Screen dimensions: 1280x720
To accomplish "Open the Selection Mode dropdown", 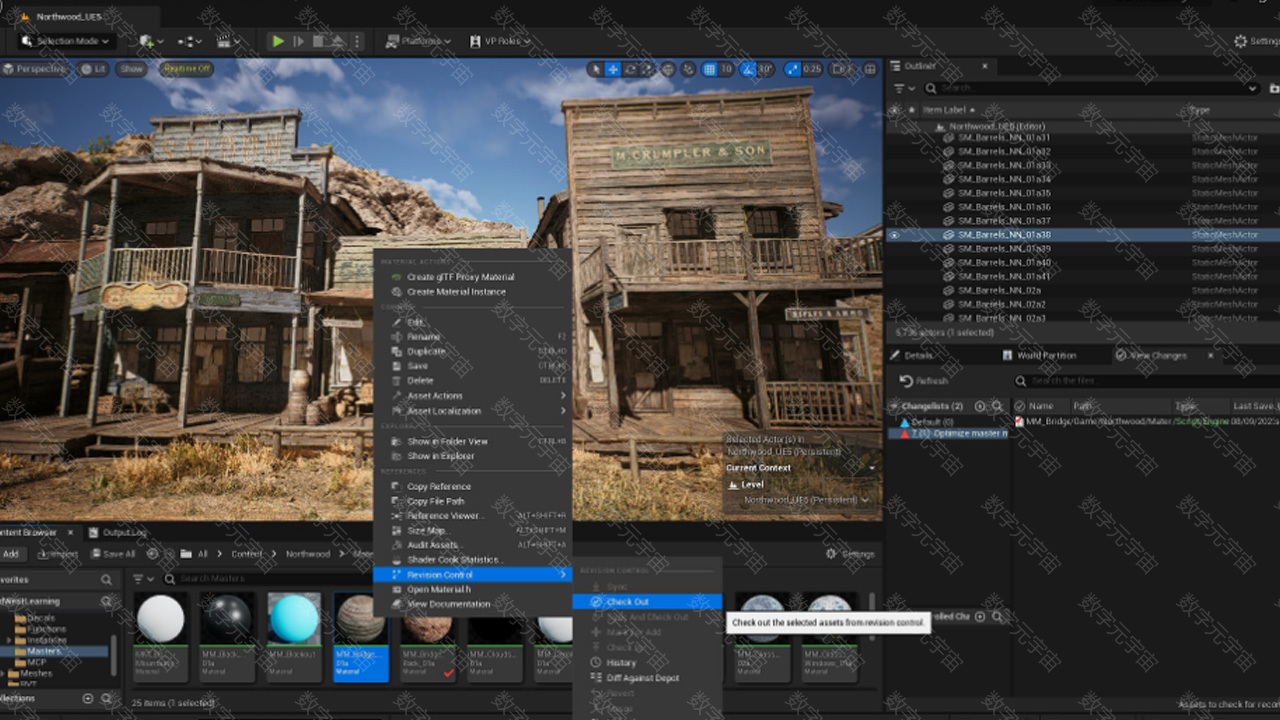I will pos(67,41).
